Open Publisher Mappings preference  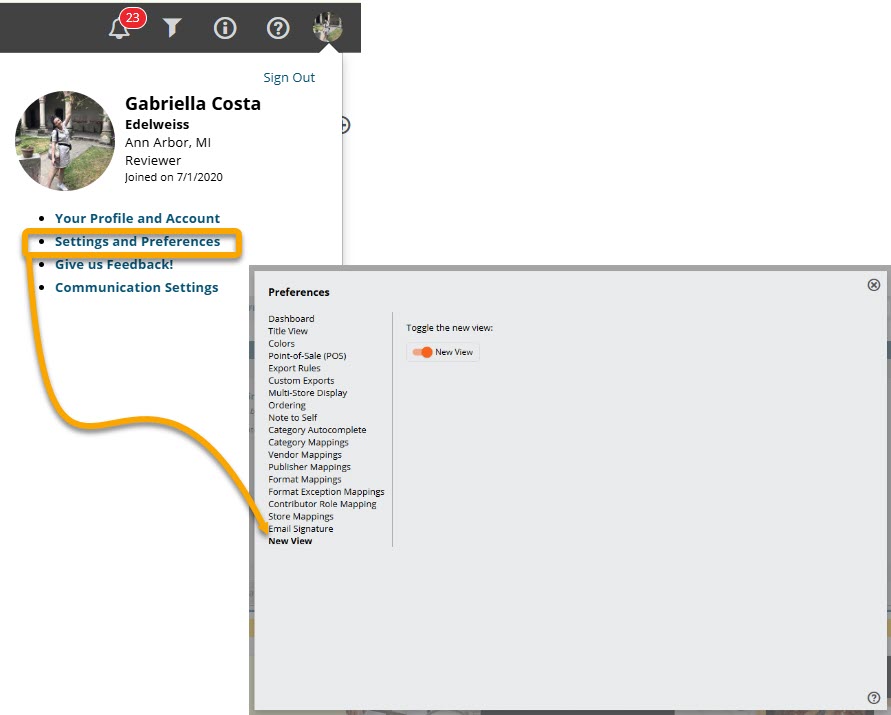309,467
